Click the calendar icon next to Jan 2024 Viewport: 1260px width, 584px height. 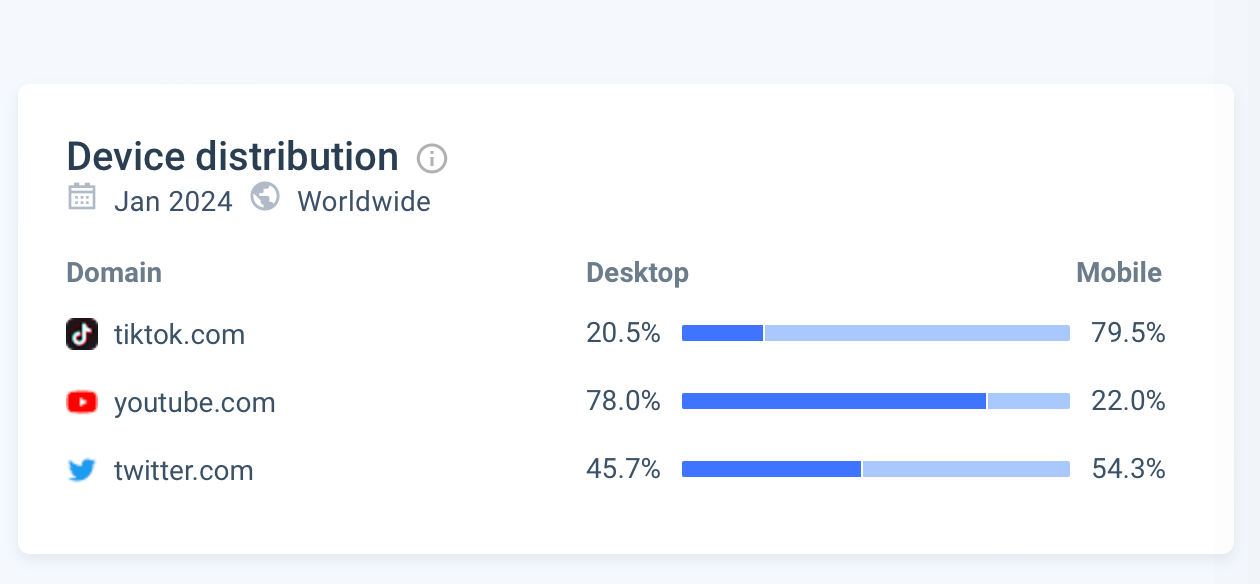click(81, 197)
